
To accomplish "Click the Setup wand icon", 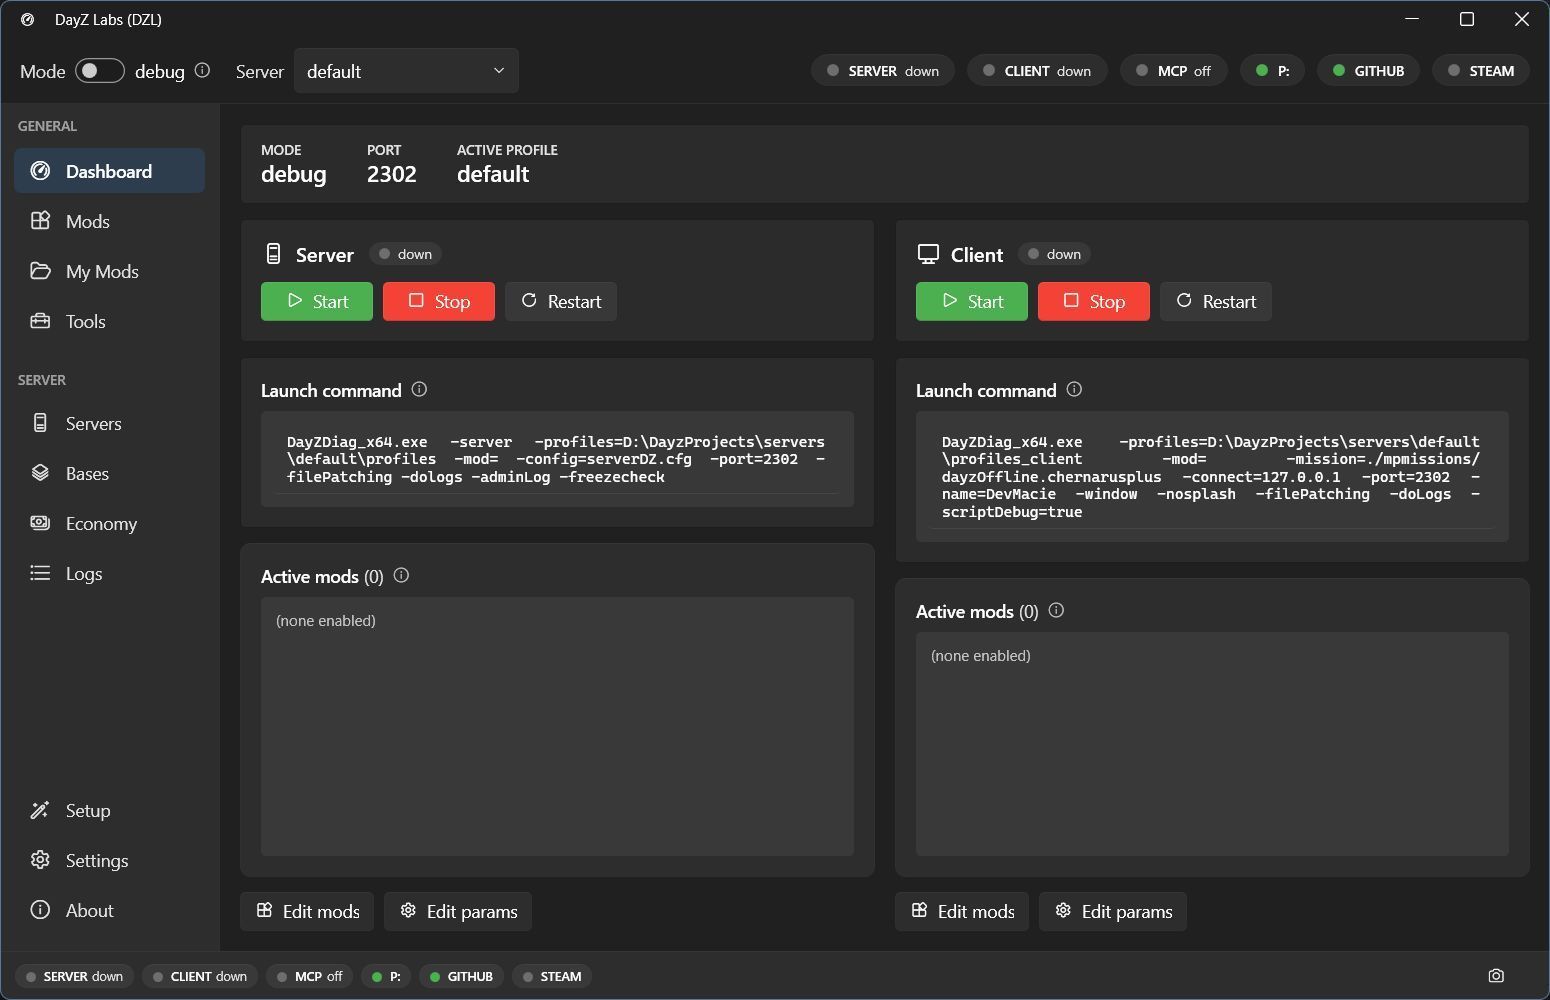I will pyautogui.click(x=40, y=810).
